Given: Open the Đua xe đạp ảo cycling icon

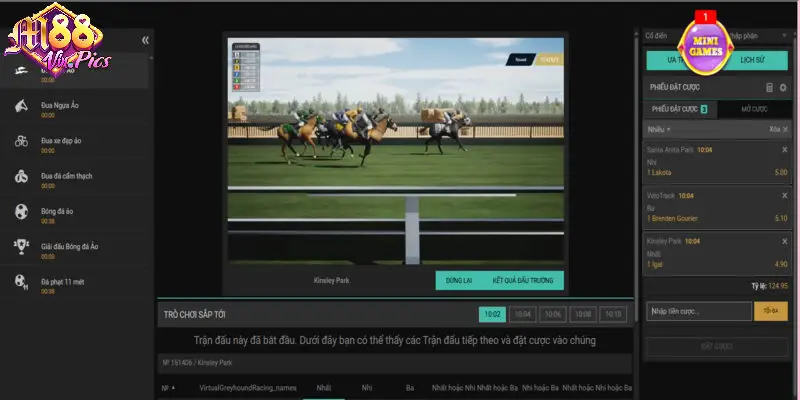Looking at the screenshot, I should point(20,142).
